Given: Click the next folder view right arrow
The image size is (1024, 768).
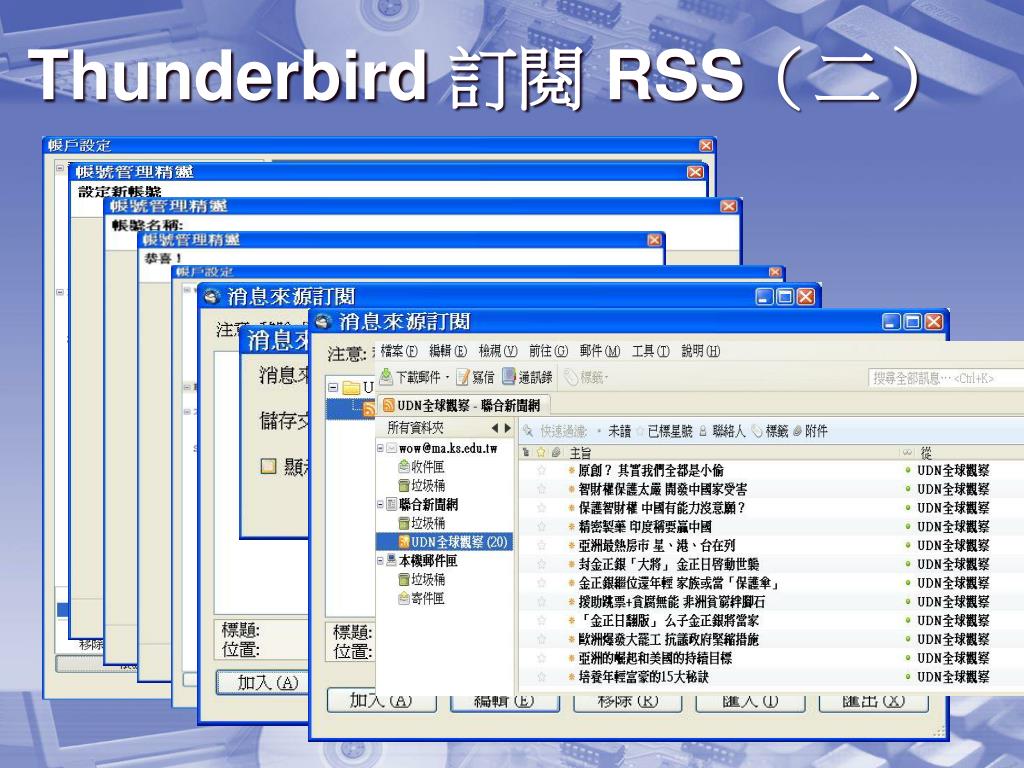Looking at the screenshot, I should click(x=507, y=428).
